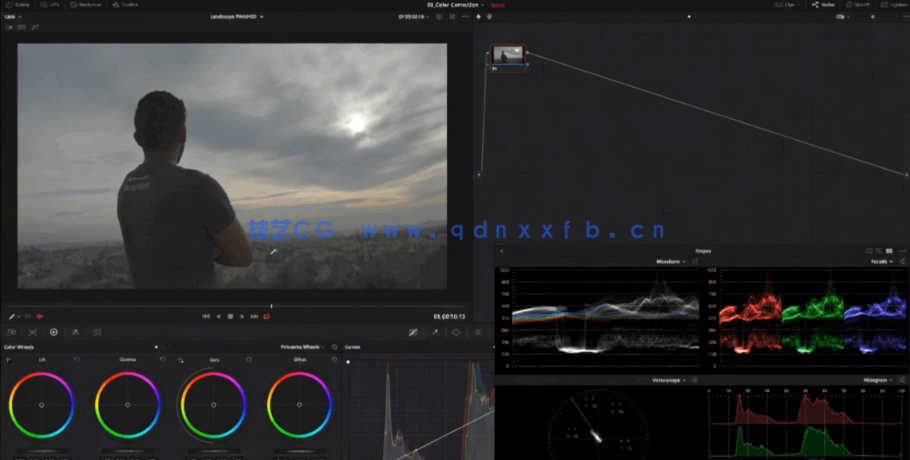Open the RGB Mixer palette

pyautogui.click(x=75, y=332)
